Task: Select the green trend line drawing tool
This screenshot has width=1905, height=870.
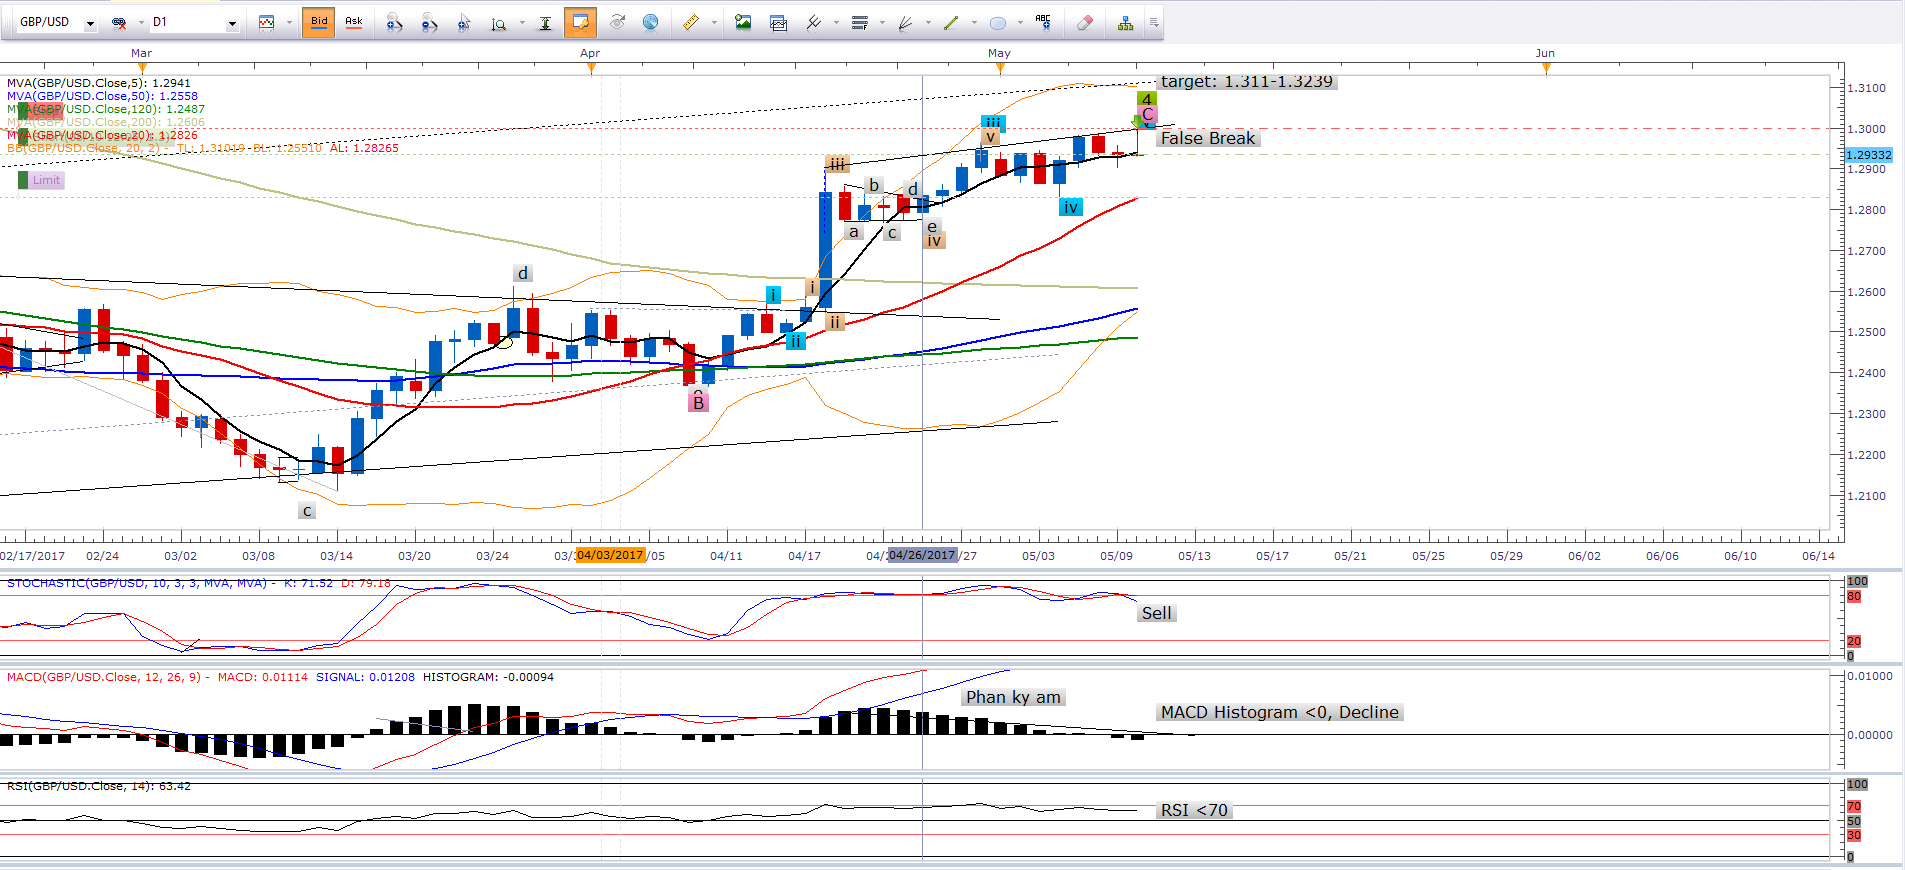Action: [x=950, y=22]
